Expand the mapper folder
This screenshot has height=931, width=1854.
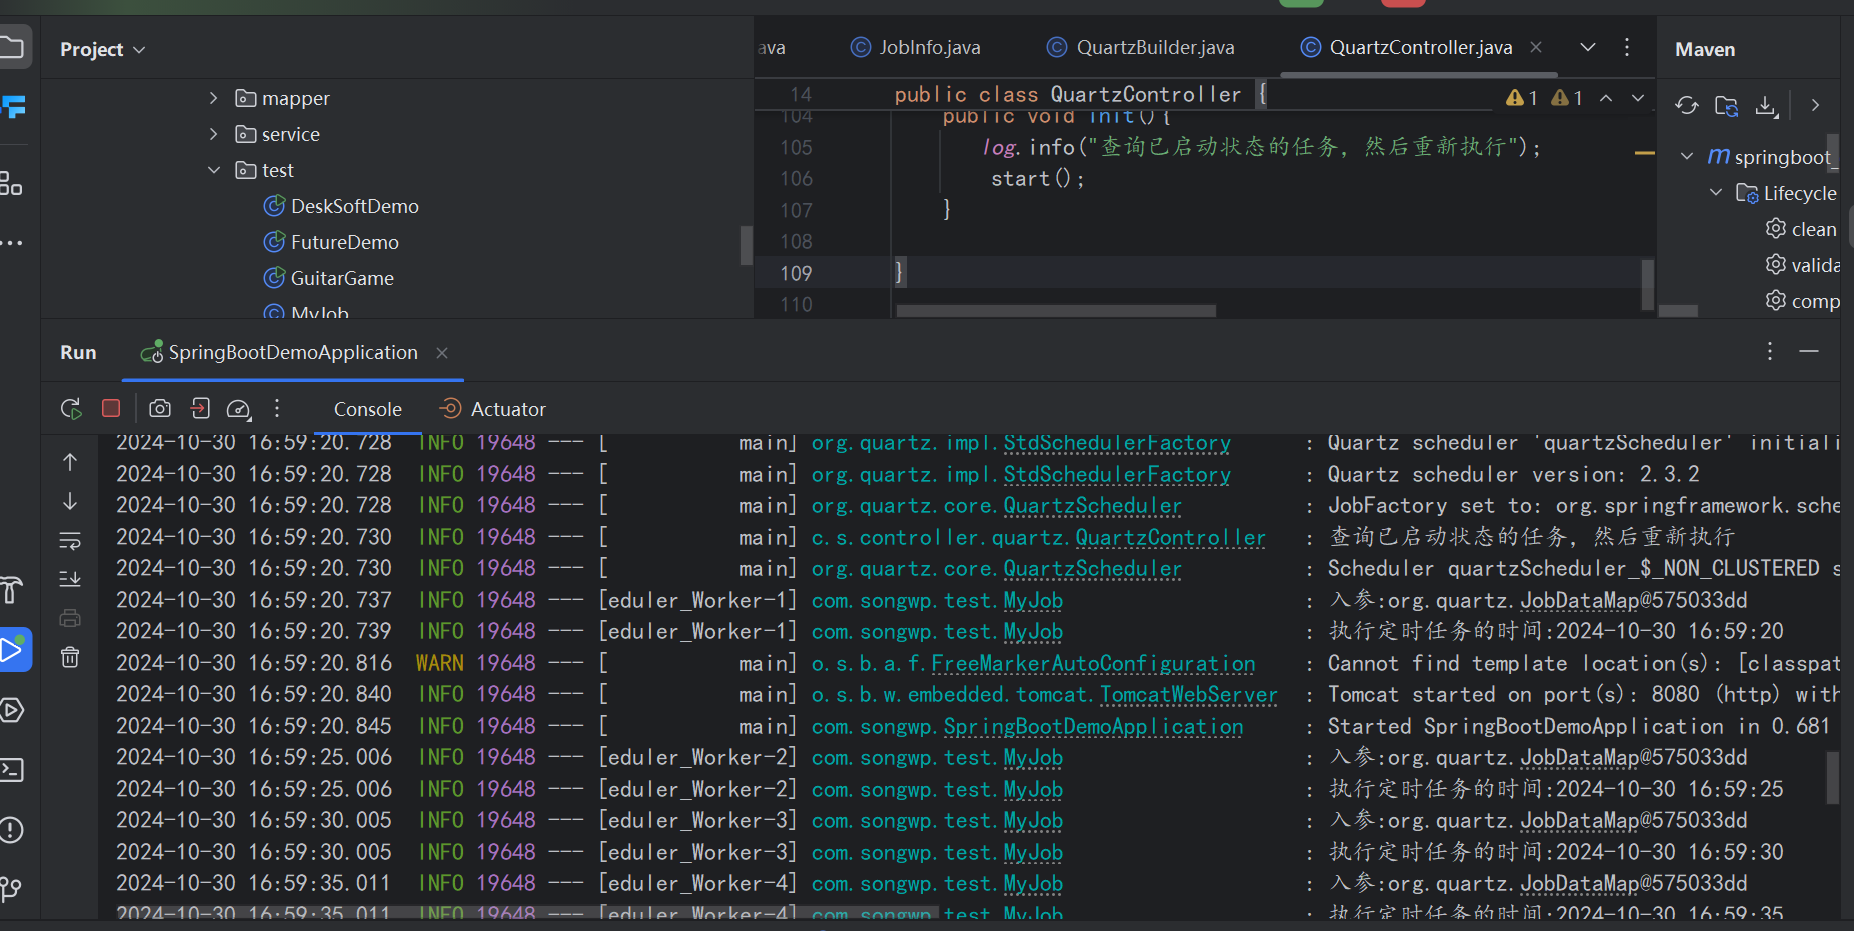213,98
